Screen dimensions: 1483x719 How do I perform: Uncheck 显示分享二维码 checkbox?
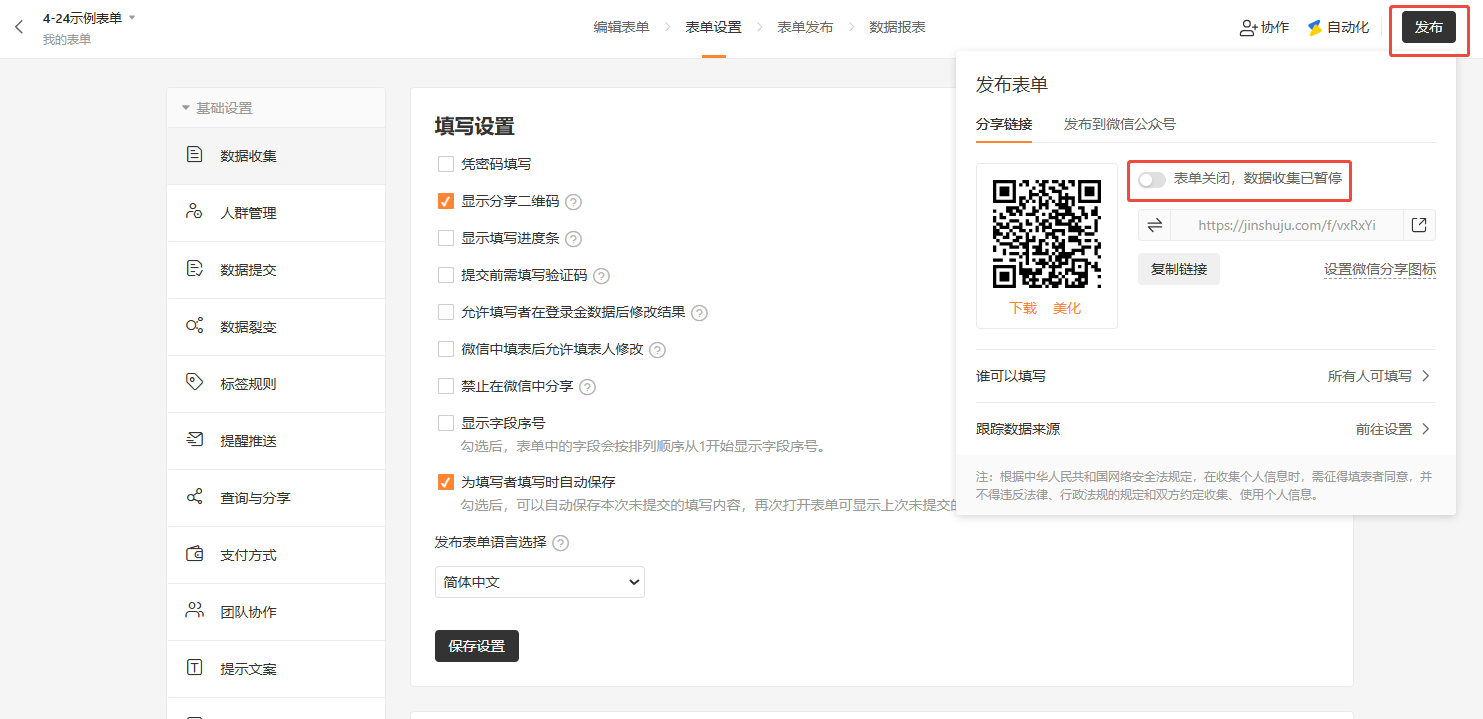(446, 201)
